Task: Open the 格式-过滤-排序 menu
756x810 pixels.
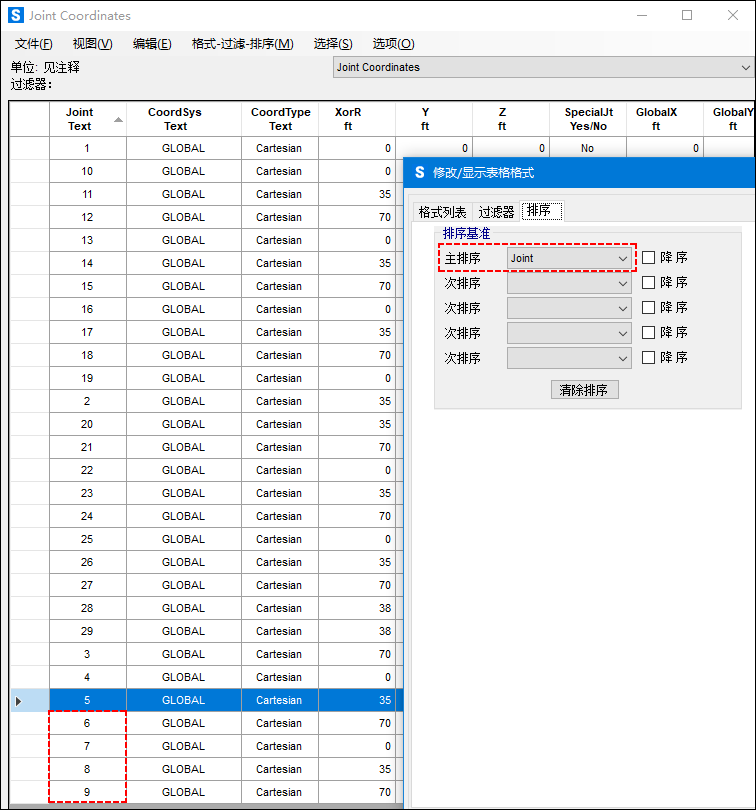Action: pos(242,44)
